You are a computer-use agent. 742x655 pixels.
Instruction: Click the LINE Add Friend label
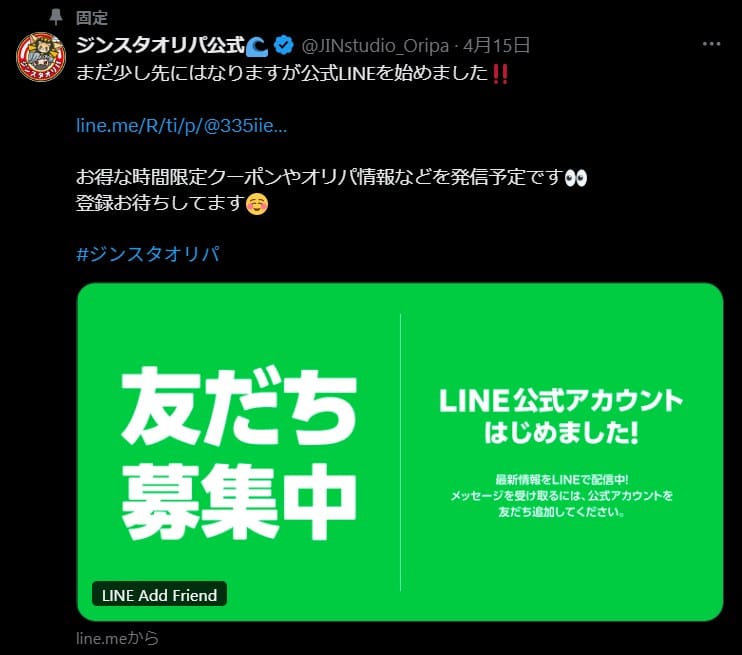pos(159,594)
